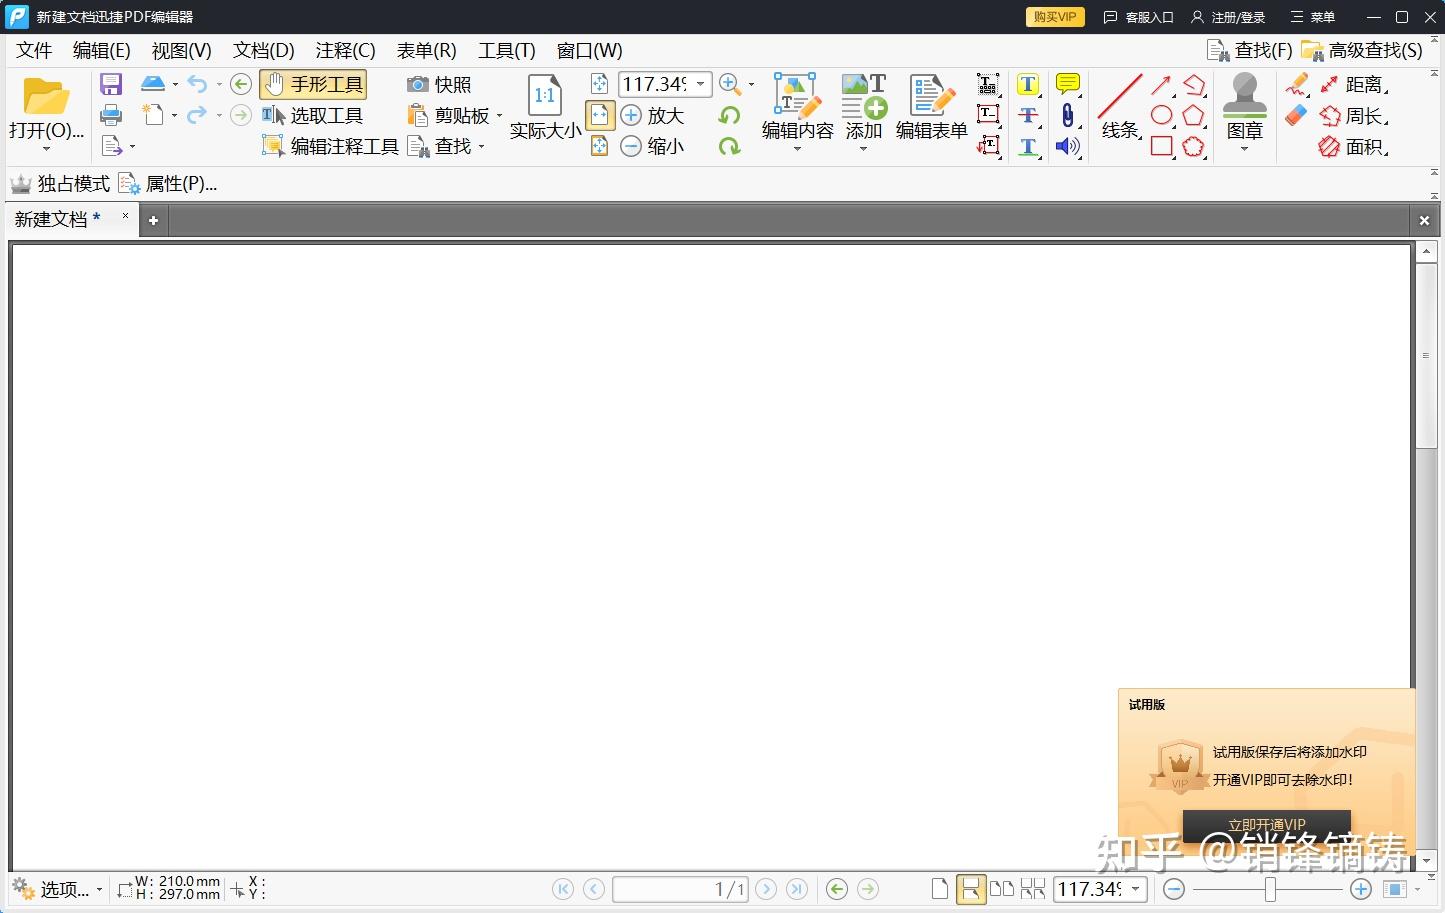
Task: Open the Customer Service (客服入口) link
Action: click(1138, 17)
